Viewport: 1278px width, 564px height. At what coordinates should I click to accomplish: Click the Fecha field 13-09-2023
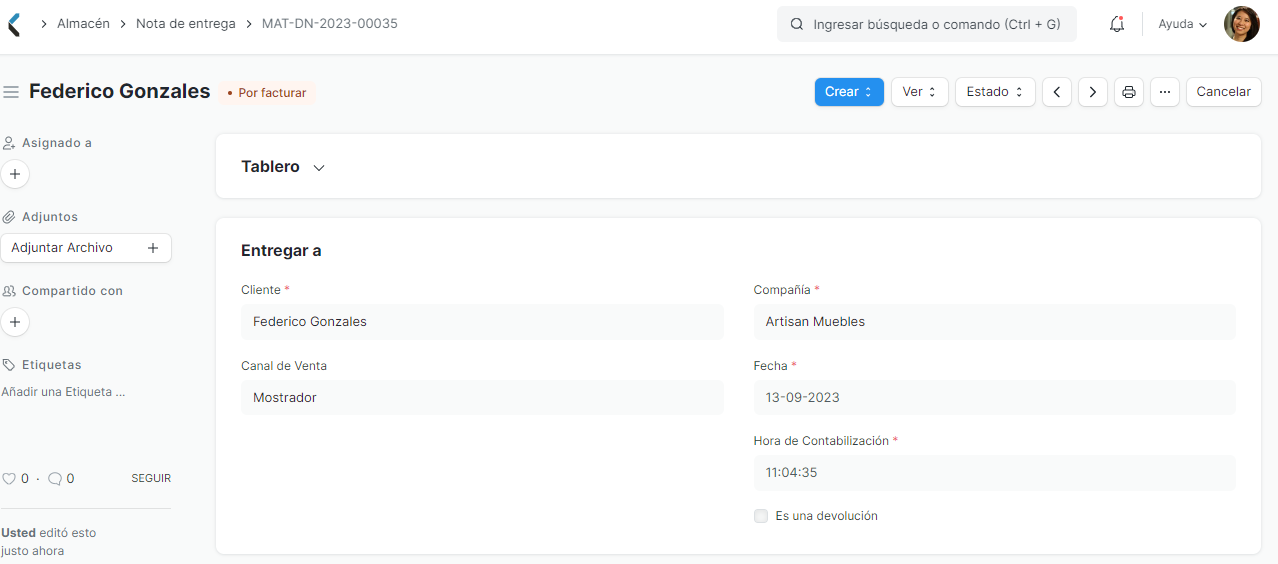click(995, 398)
